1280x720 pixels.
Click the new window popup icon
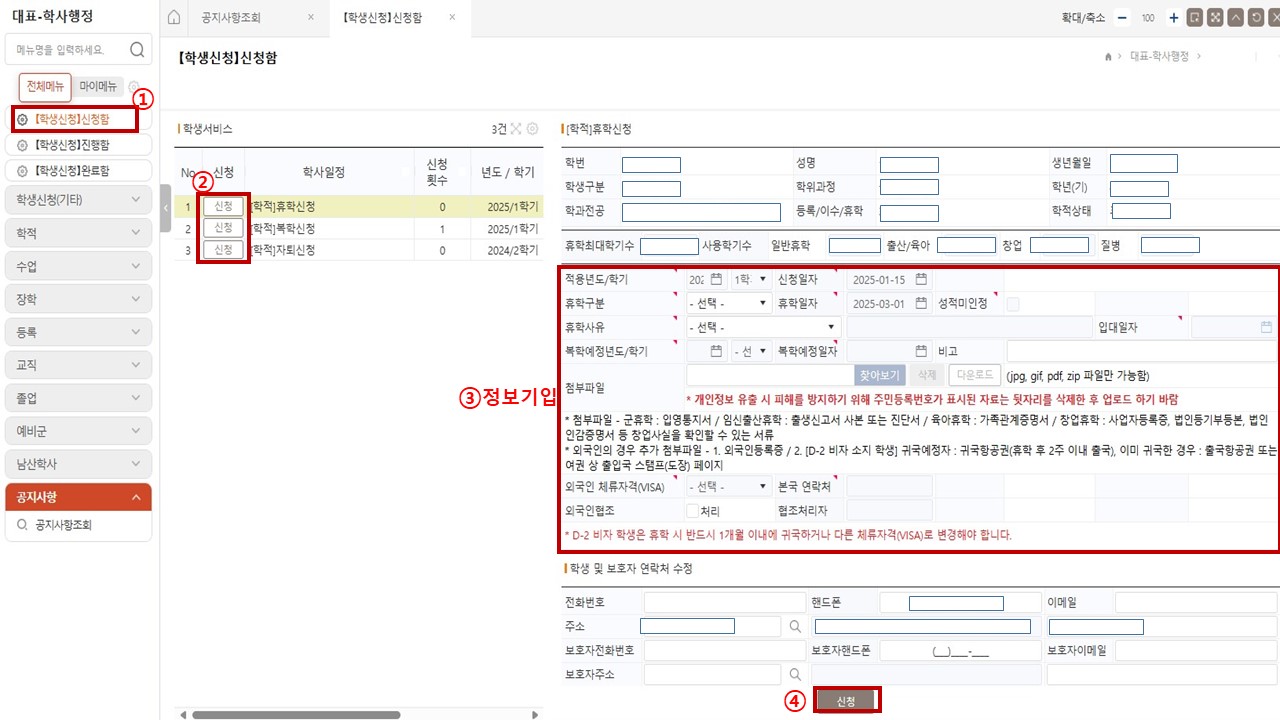(1195, 18)
